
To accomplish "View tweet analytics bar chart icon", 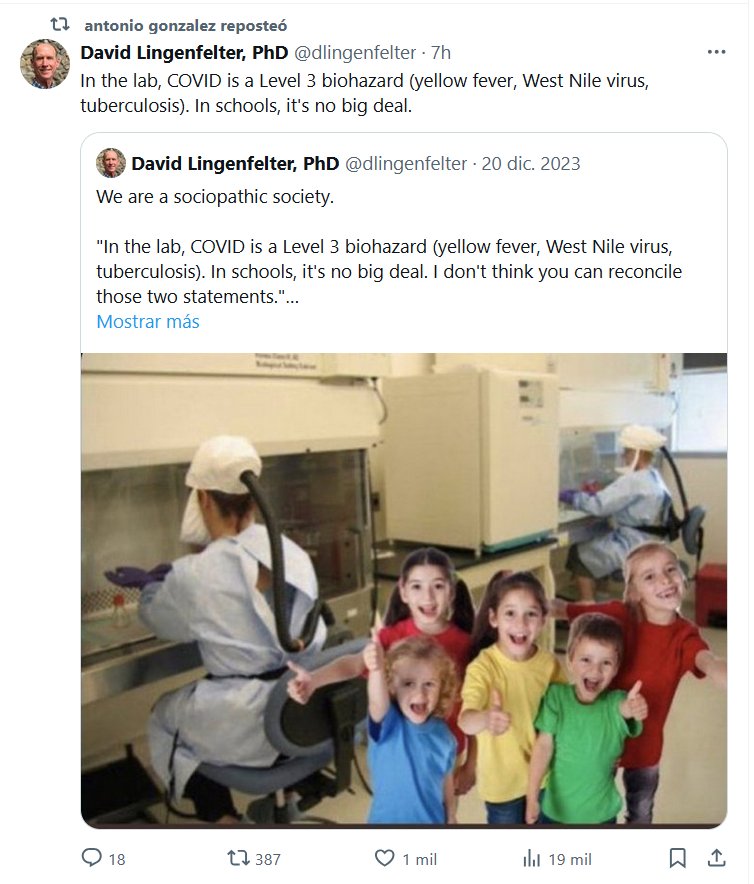I will coord(531,858).
